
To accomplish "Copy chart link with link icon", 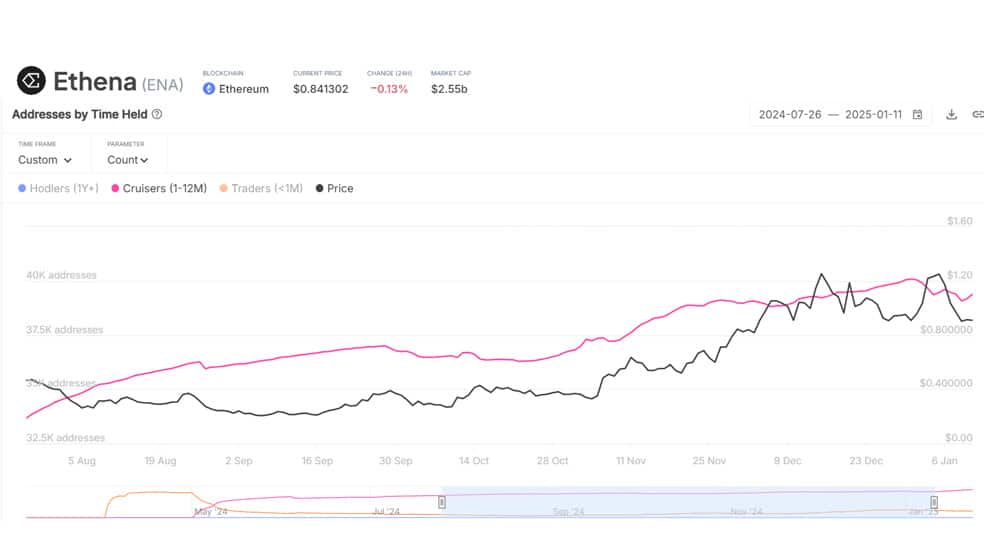I will coord(978,114).
